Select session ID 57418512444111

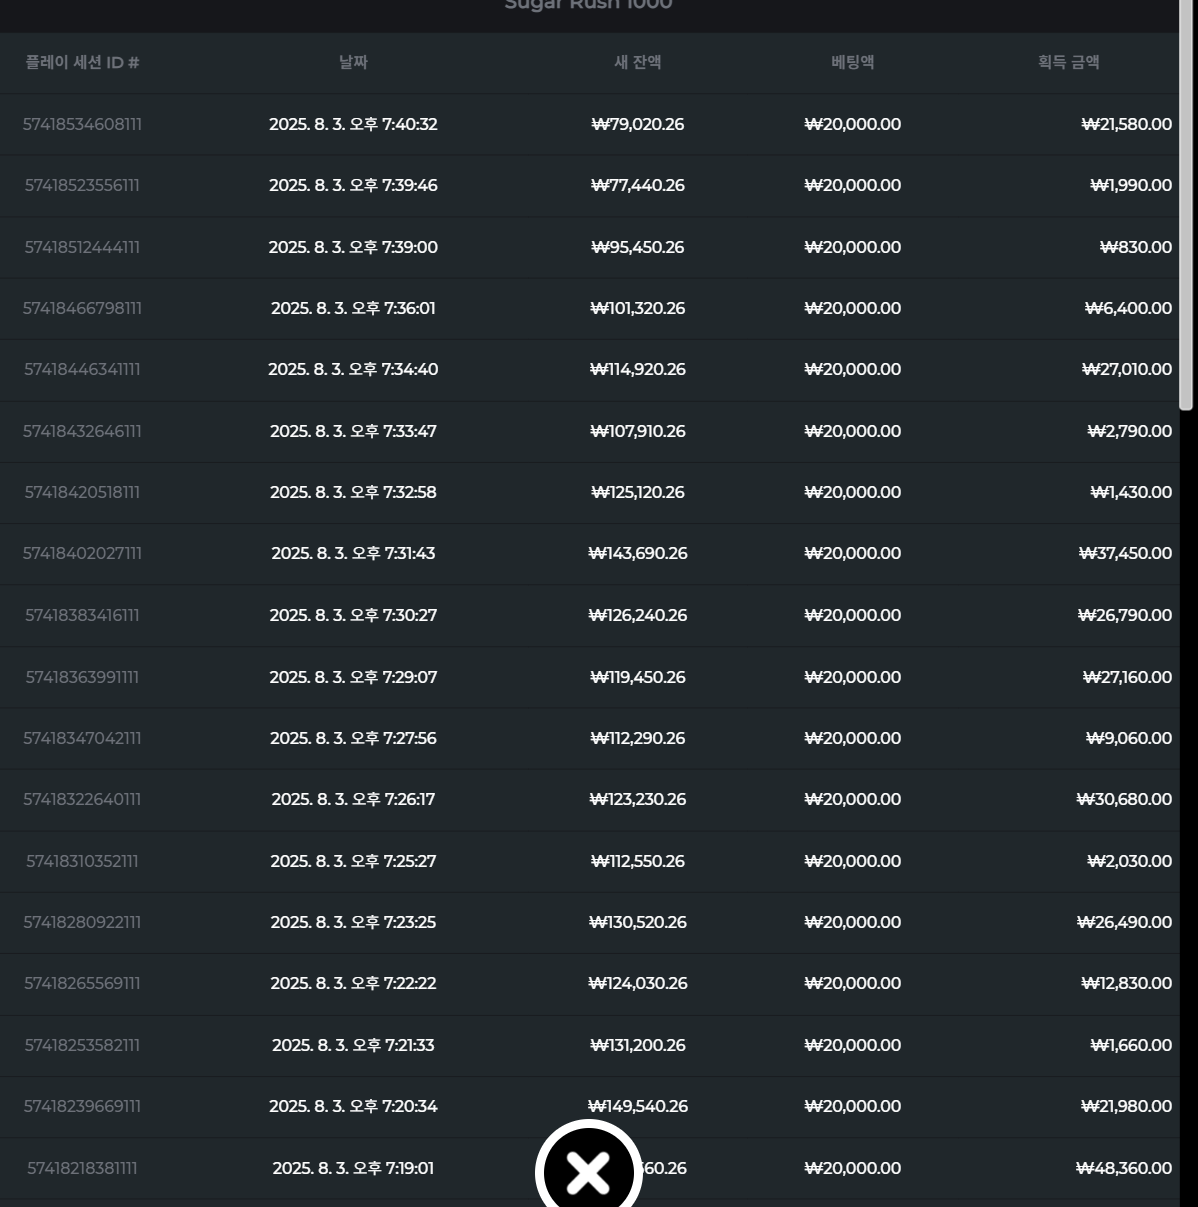coord(82,247)
